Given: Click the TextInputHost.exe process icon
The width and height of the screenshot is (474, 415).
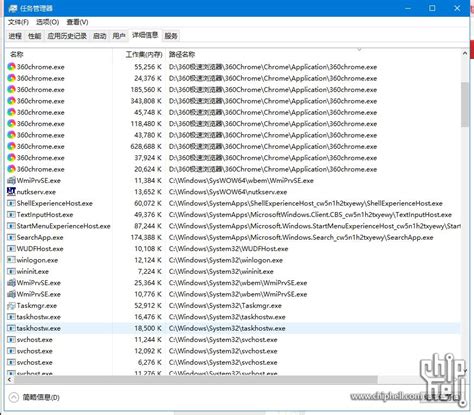Looking at the screenshot, I should [x=12, y=215].
